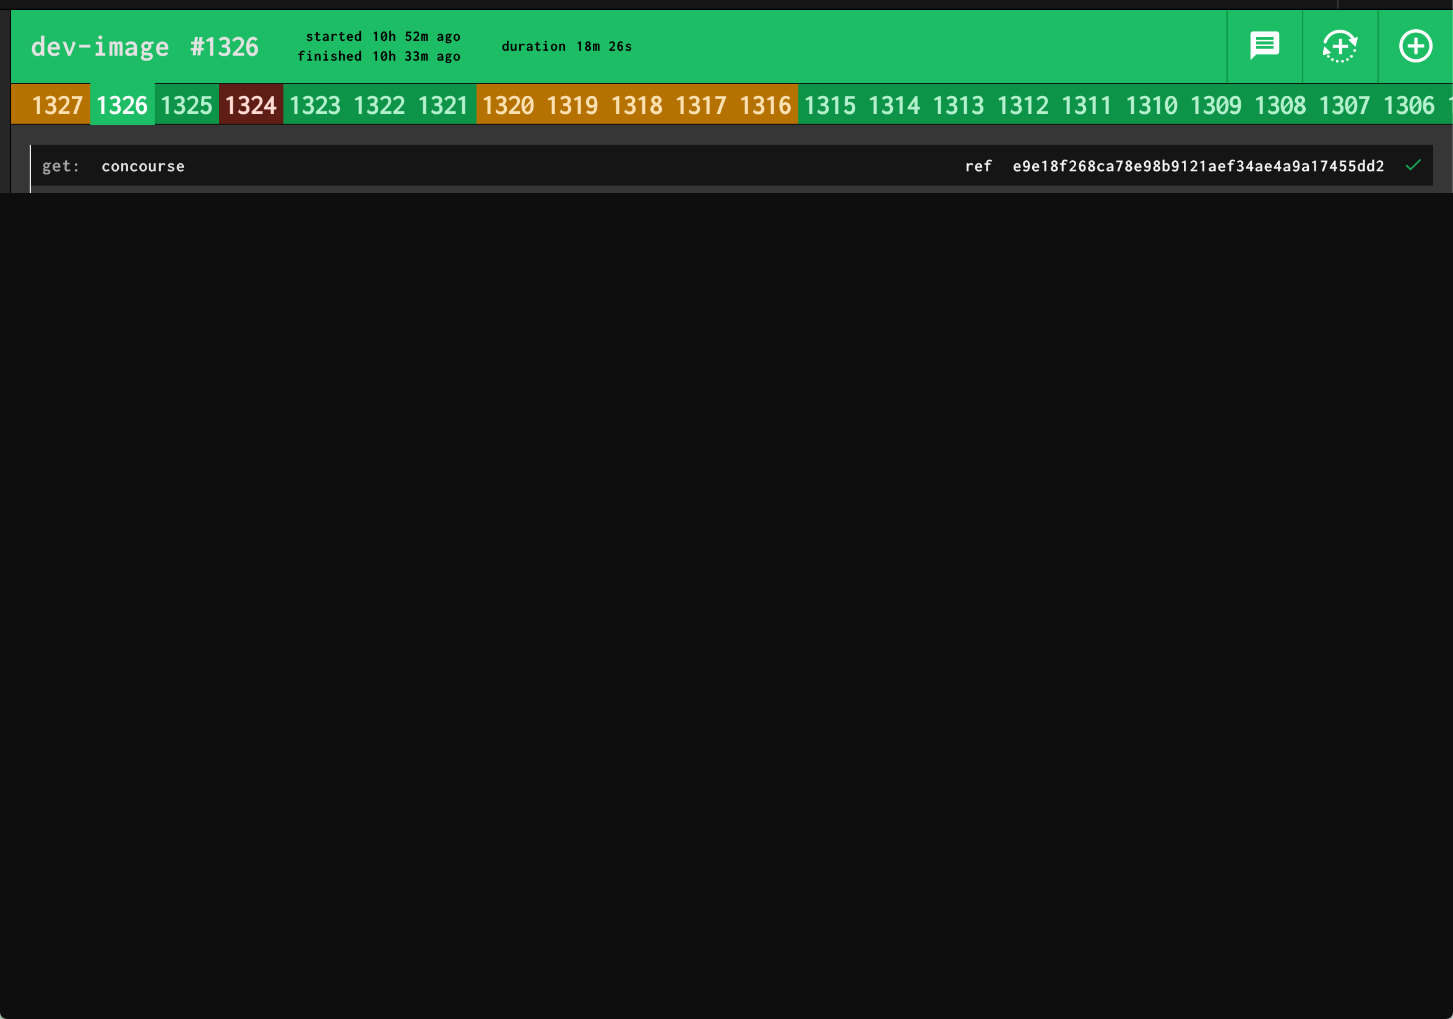Open build 1323 tab
This screenshot has width=1453, height=1019.
315,105
